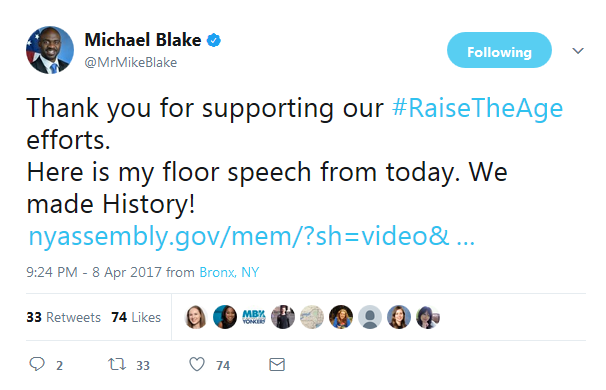Click the gray default silhouette avatar
This screenshot has height=390, width=606.
(370, 317)
